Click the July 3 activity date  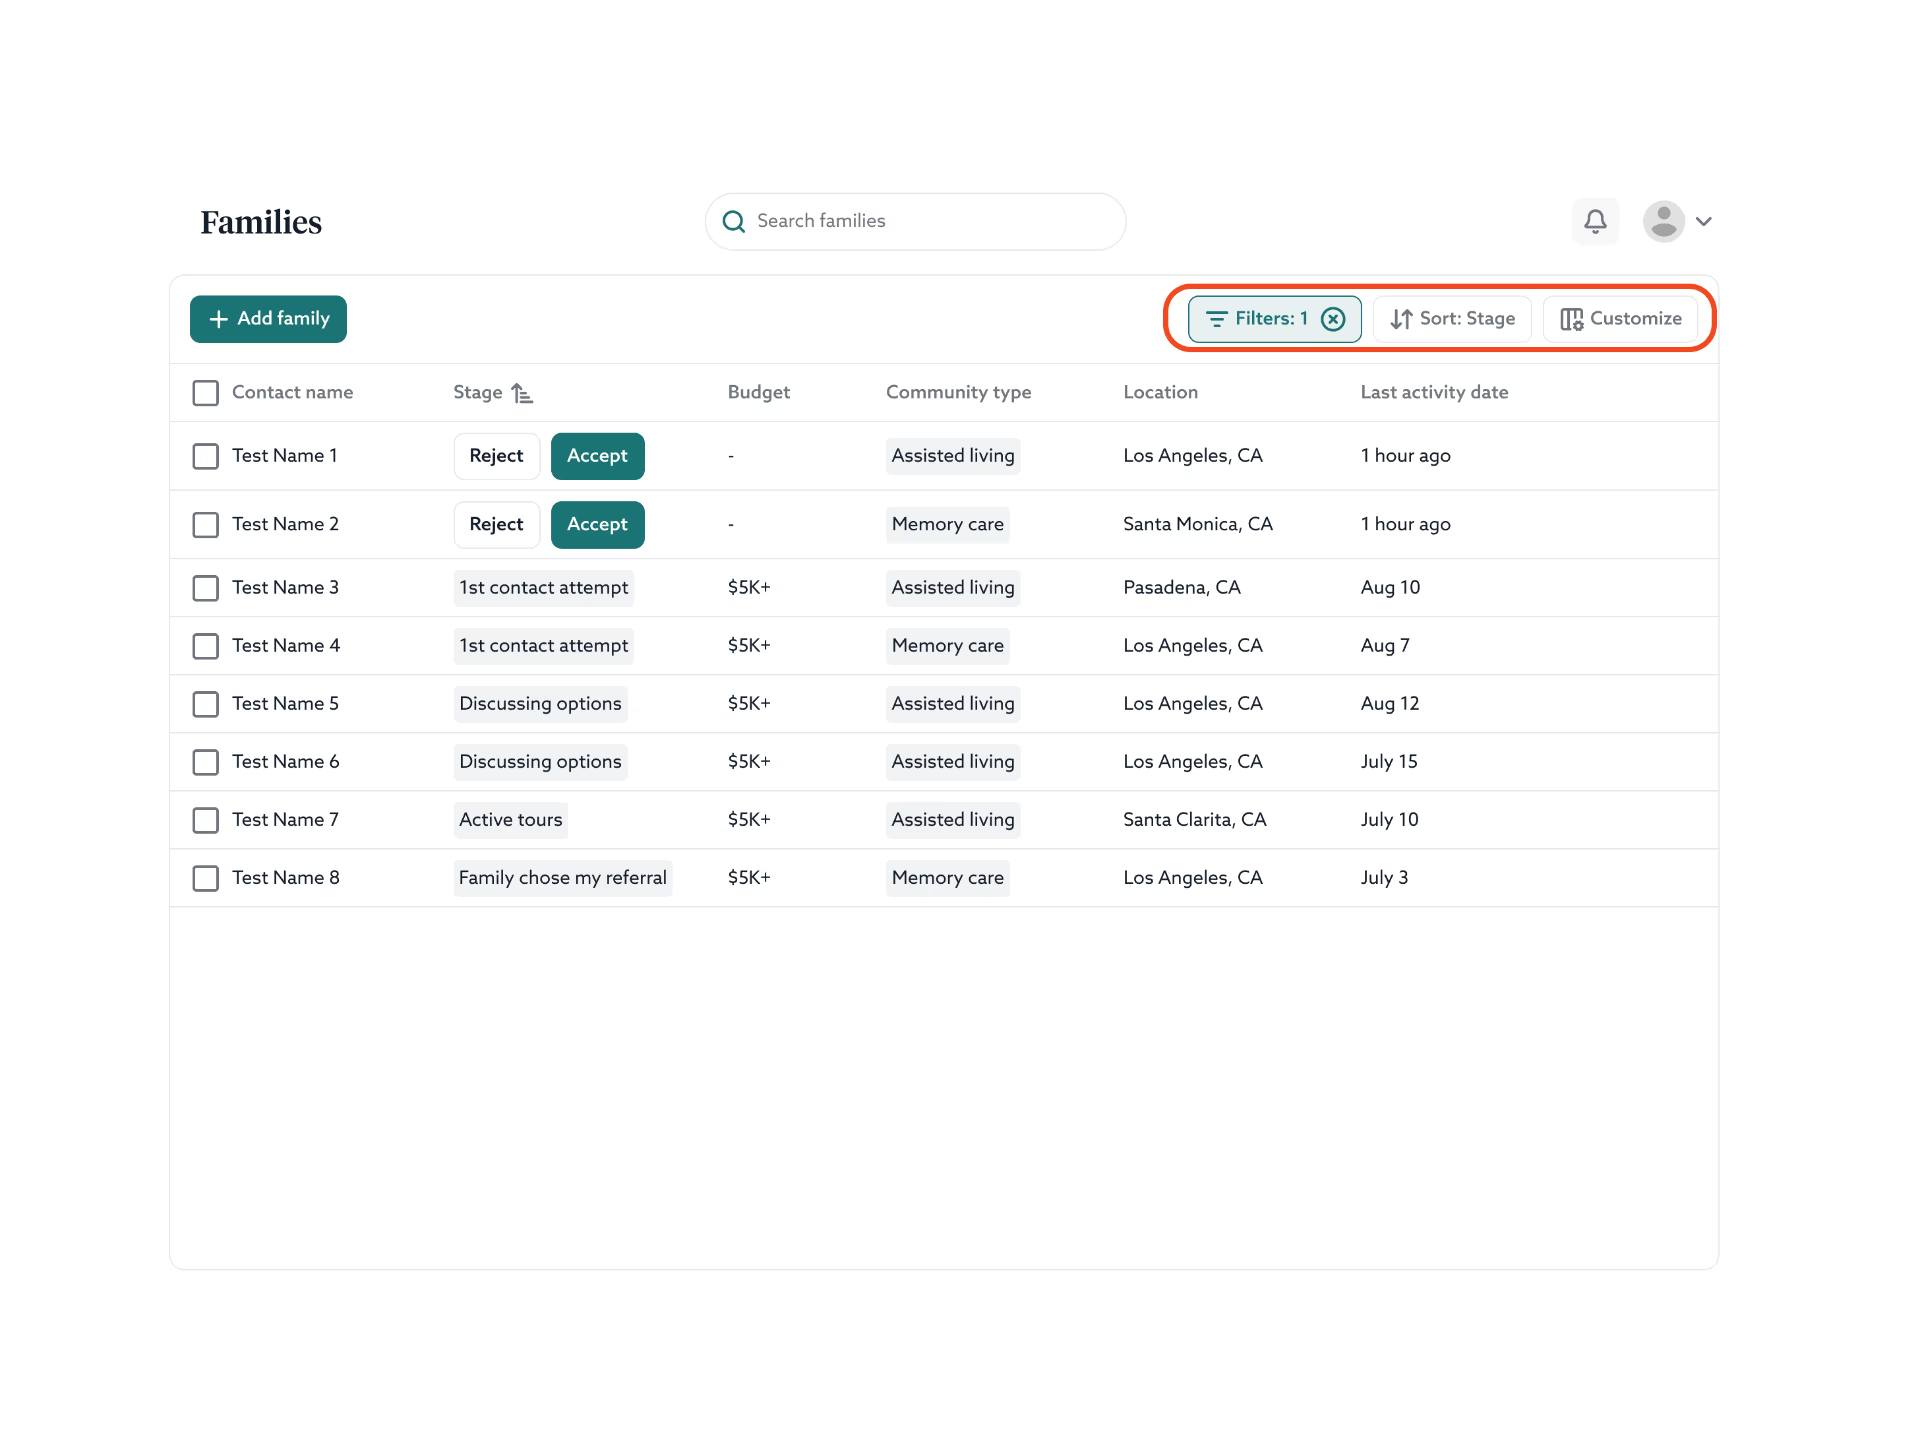(x=1384, y=878)
